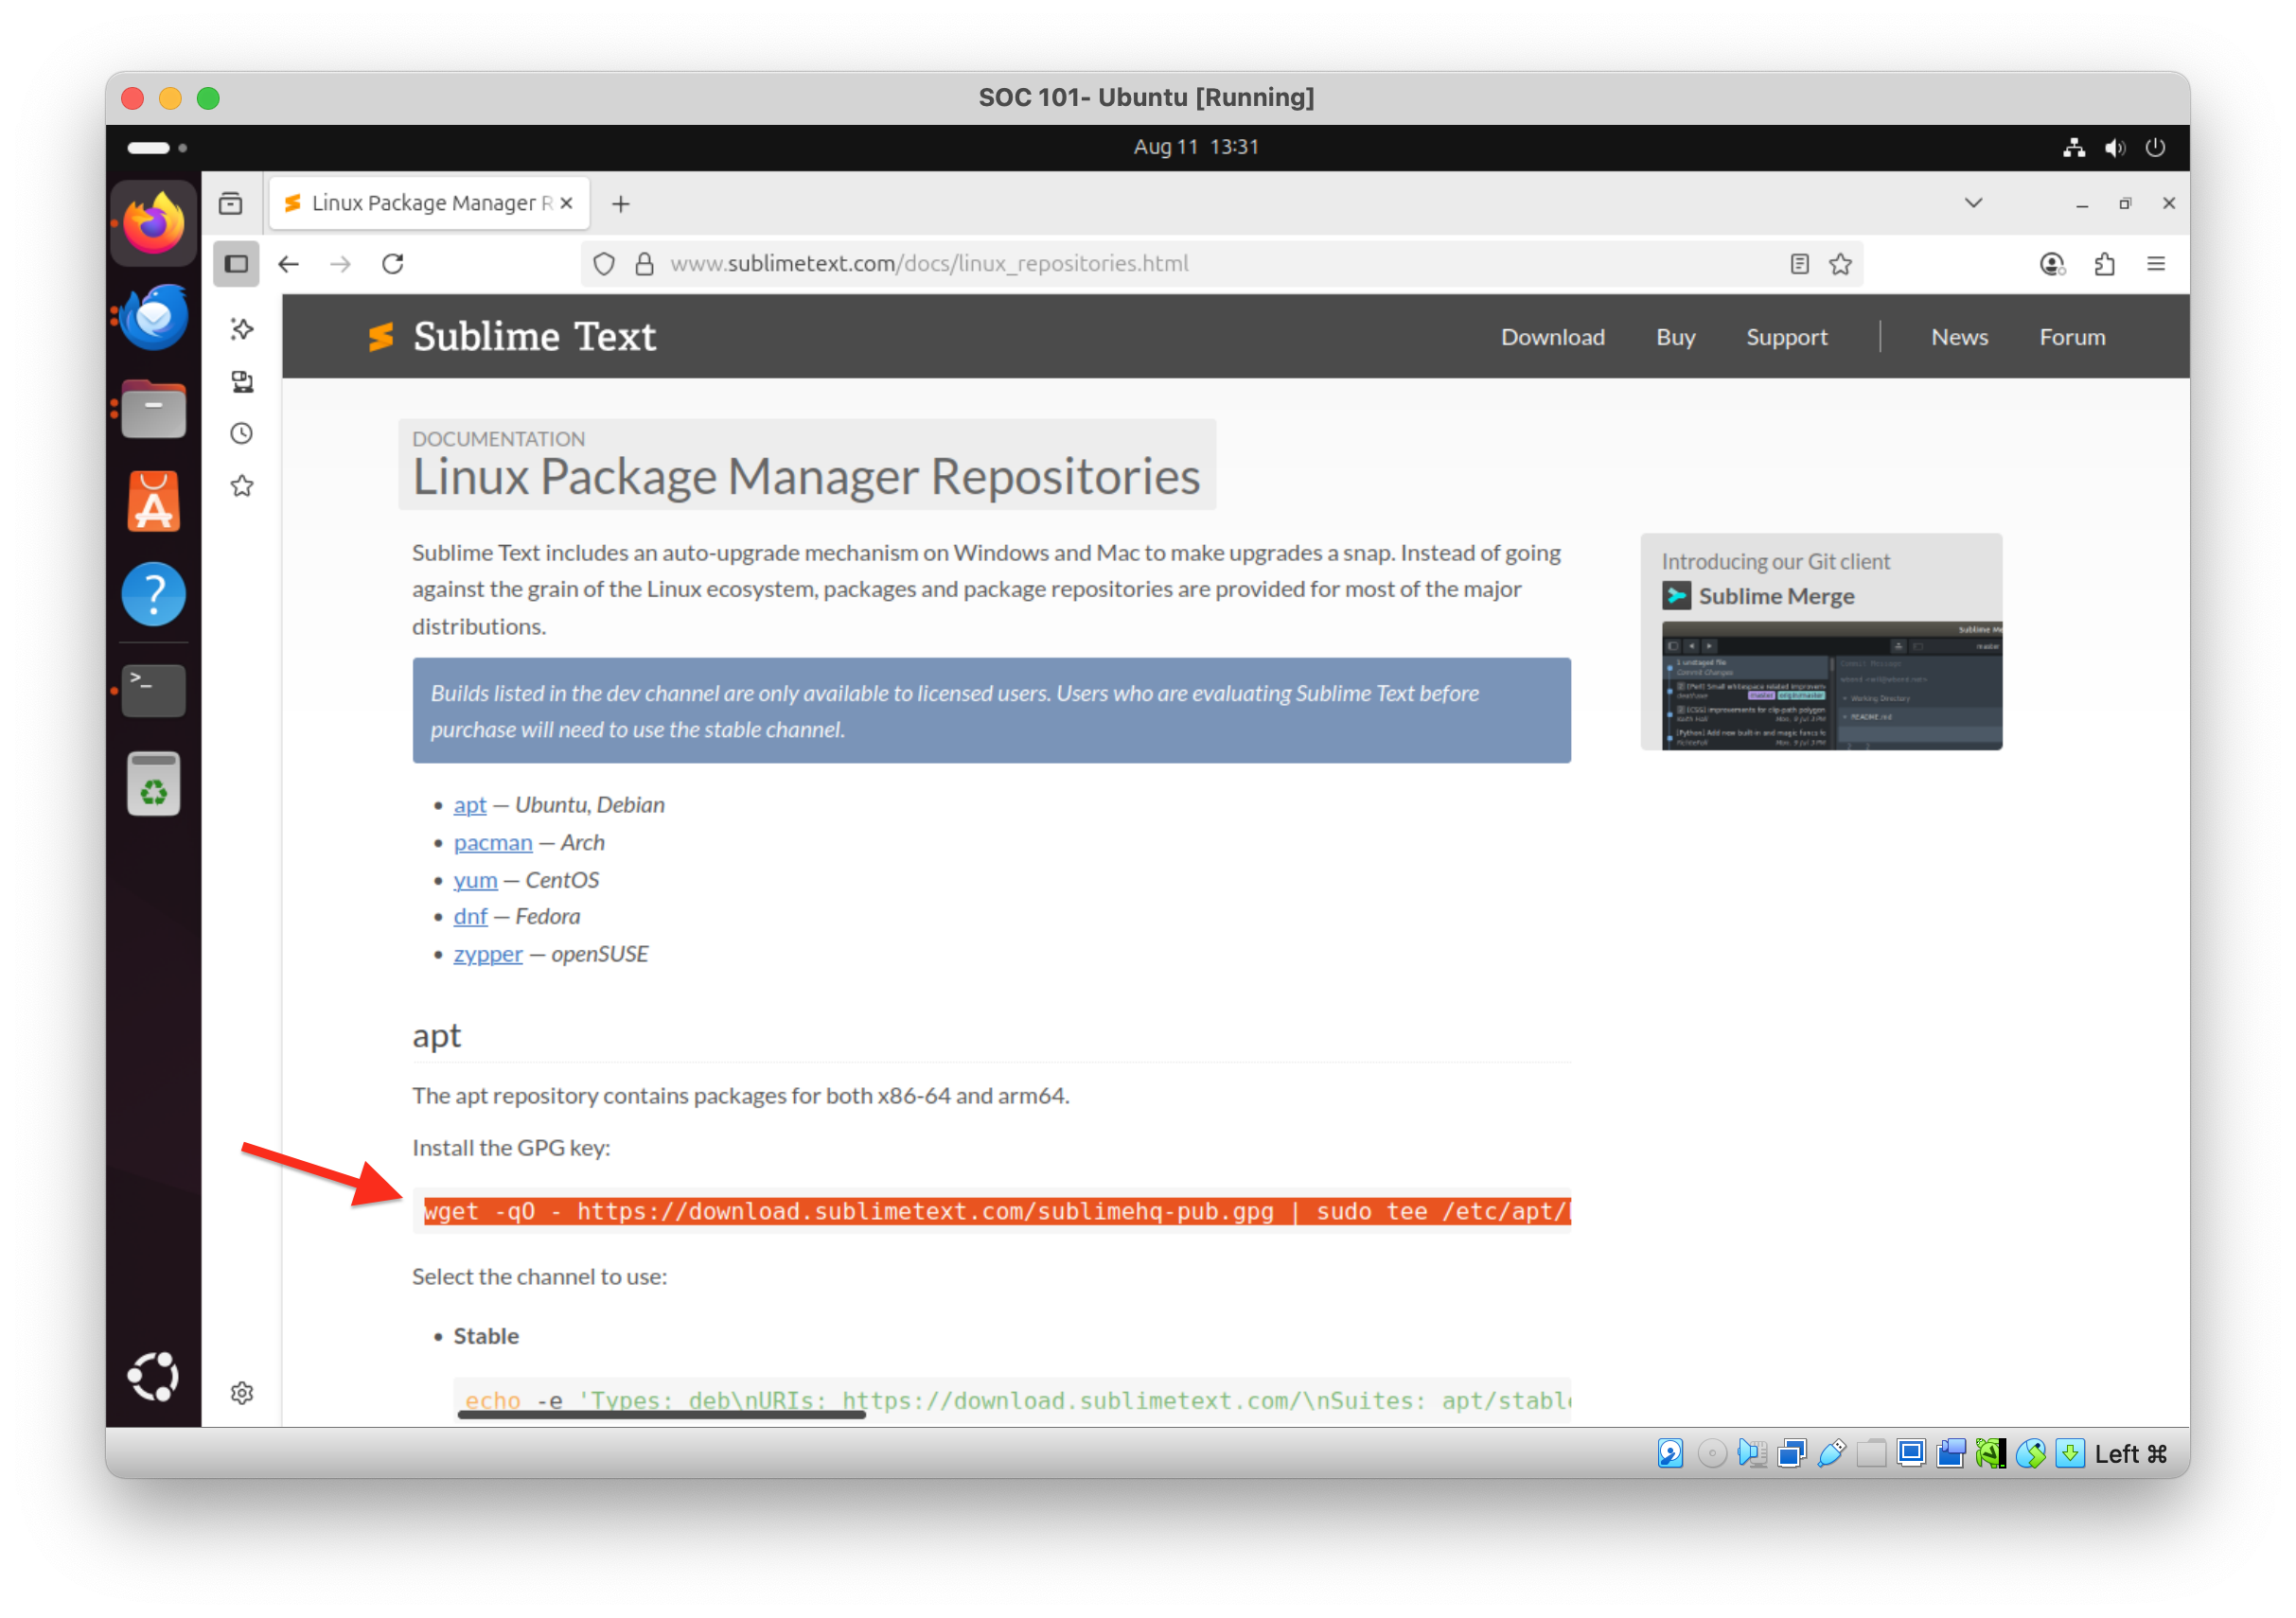Reload the current page
The height and width of the screenshot is (1618, 2296).
[393, 264]
